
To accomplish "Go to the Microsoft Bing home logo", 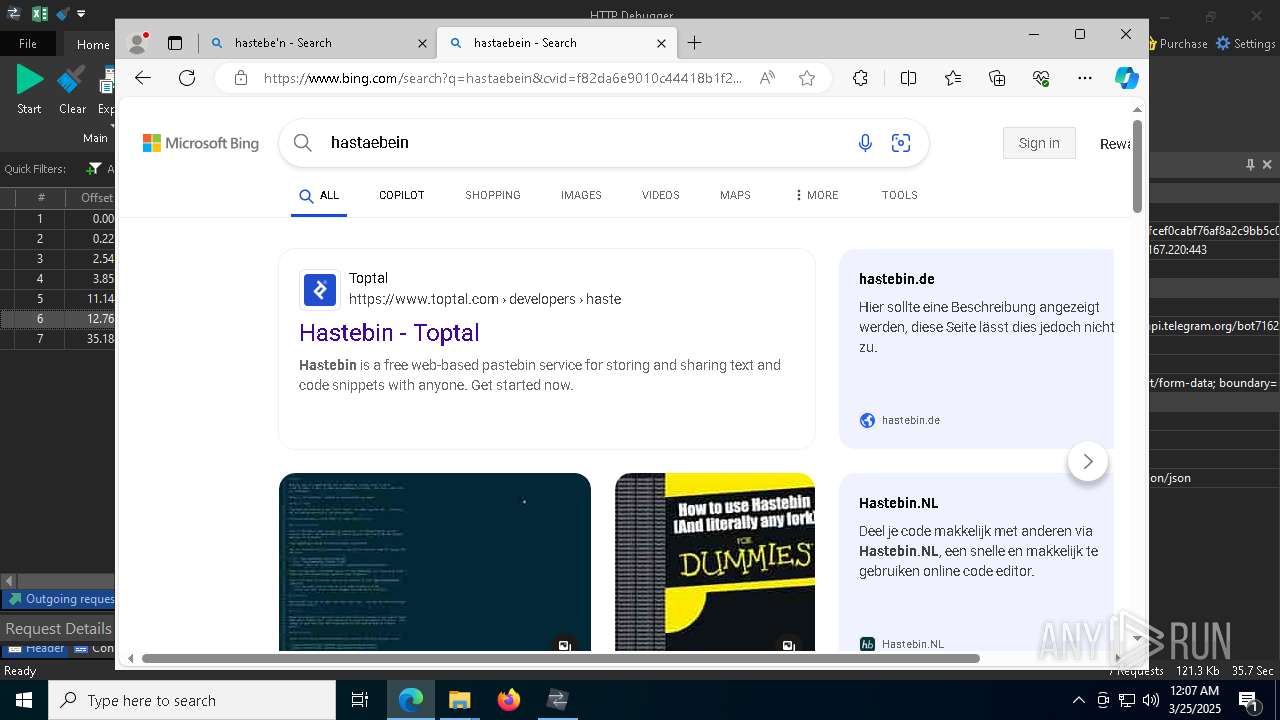I will tap(201, 143).
